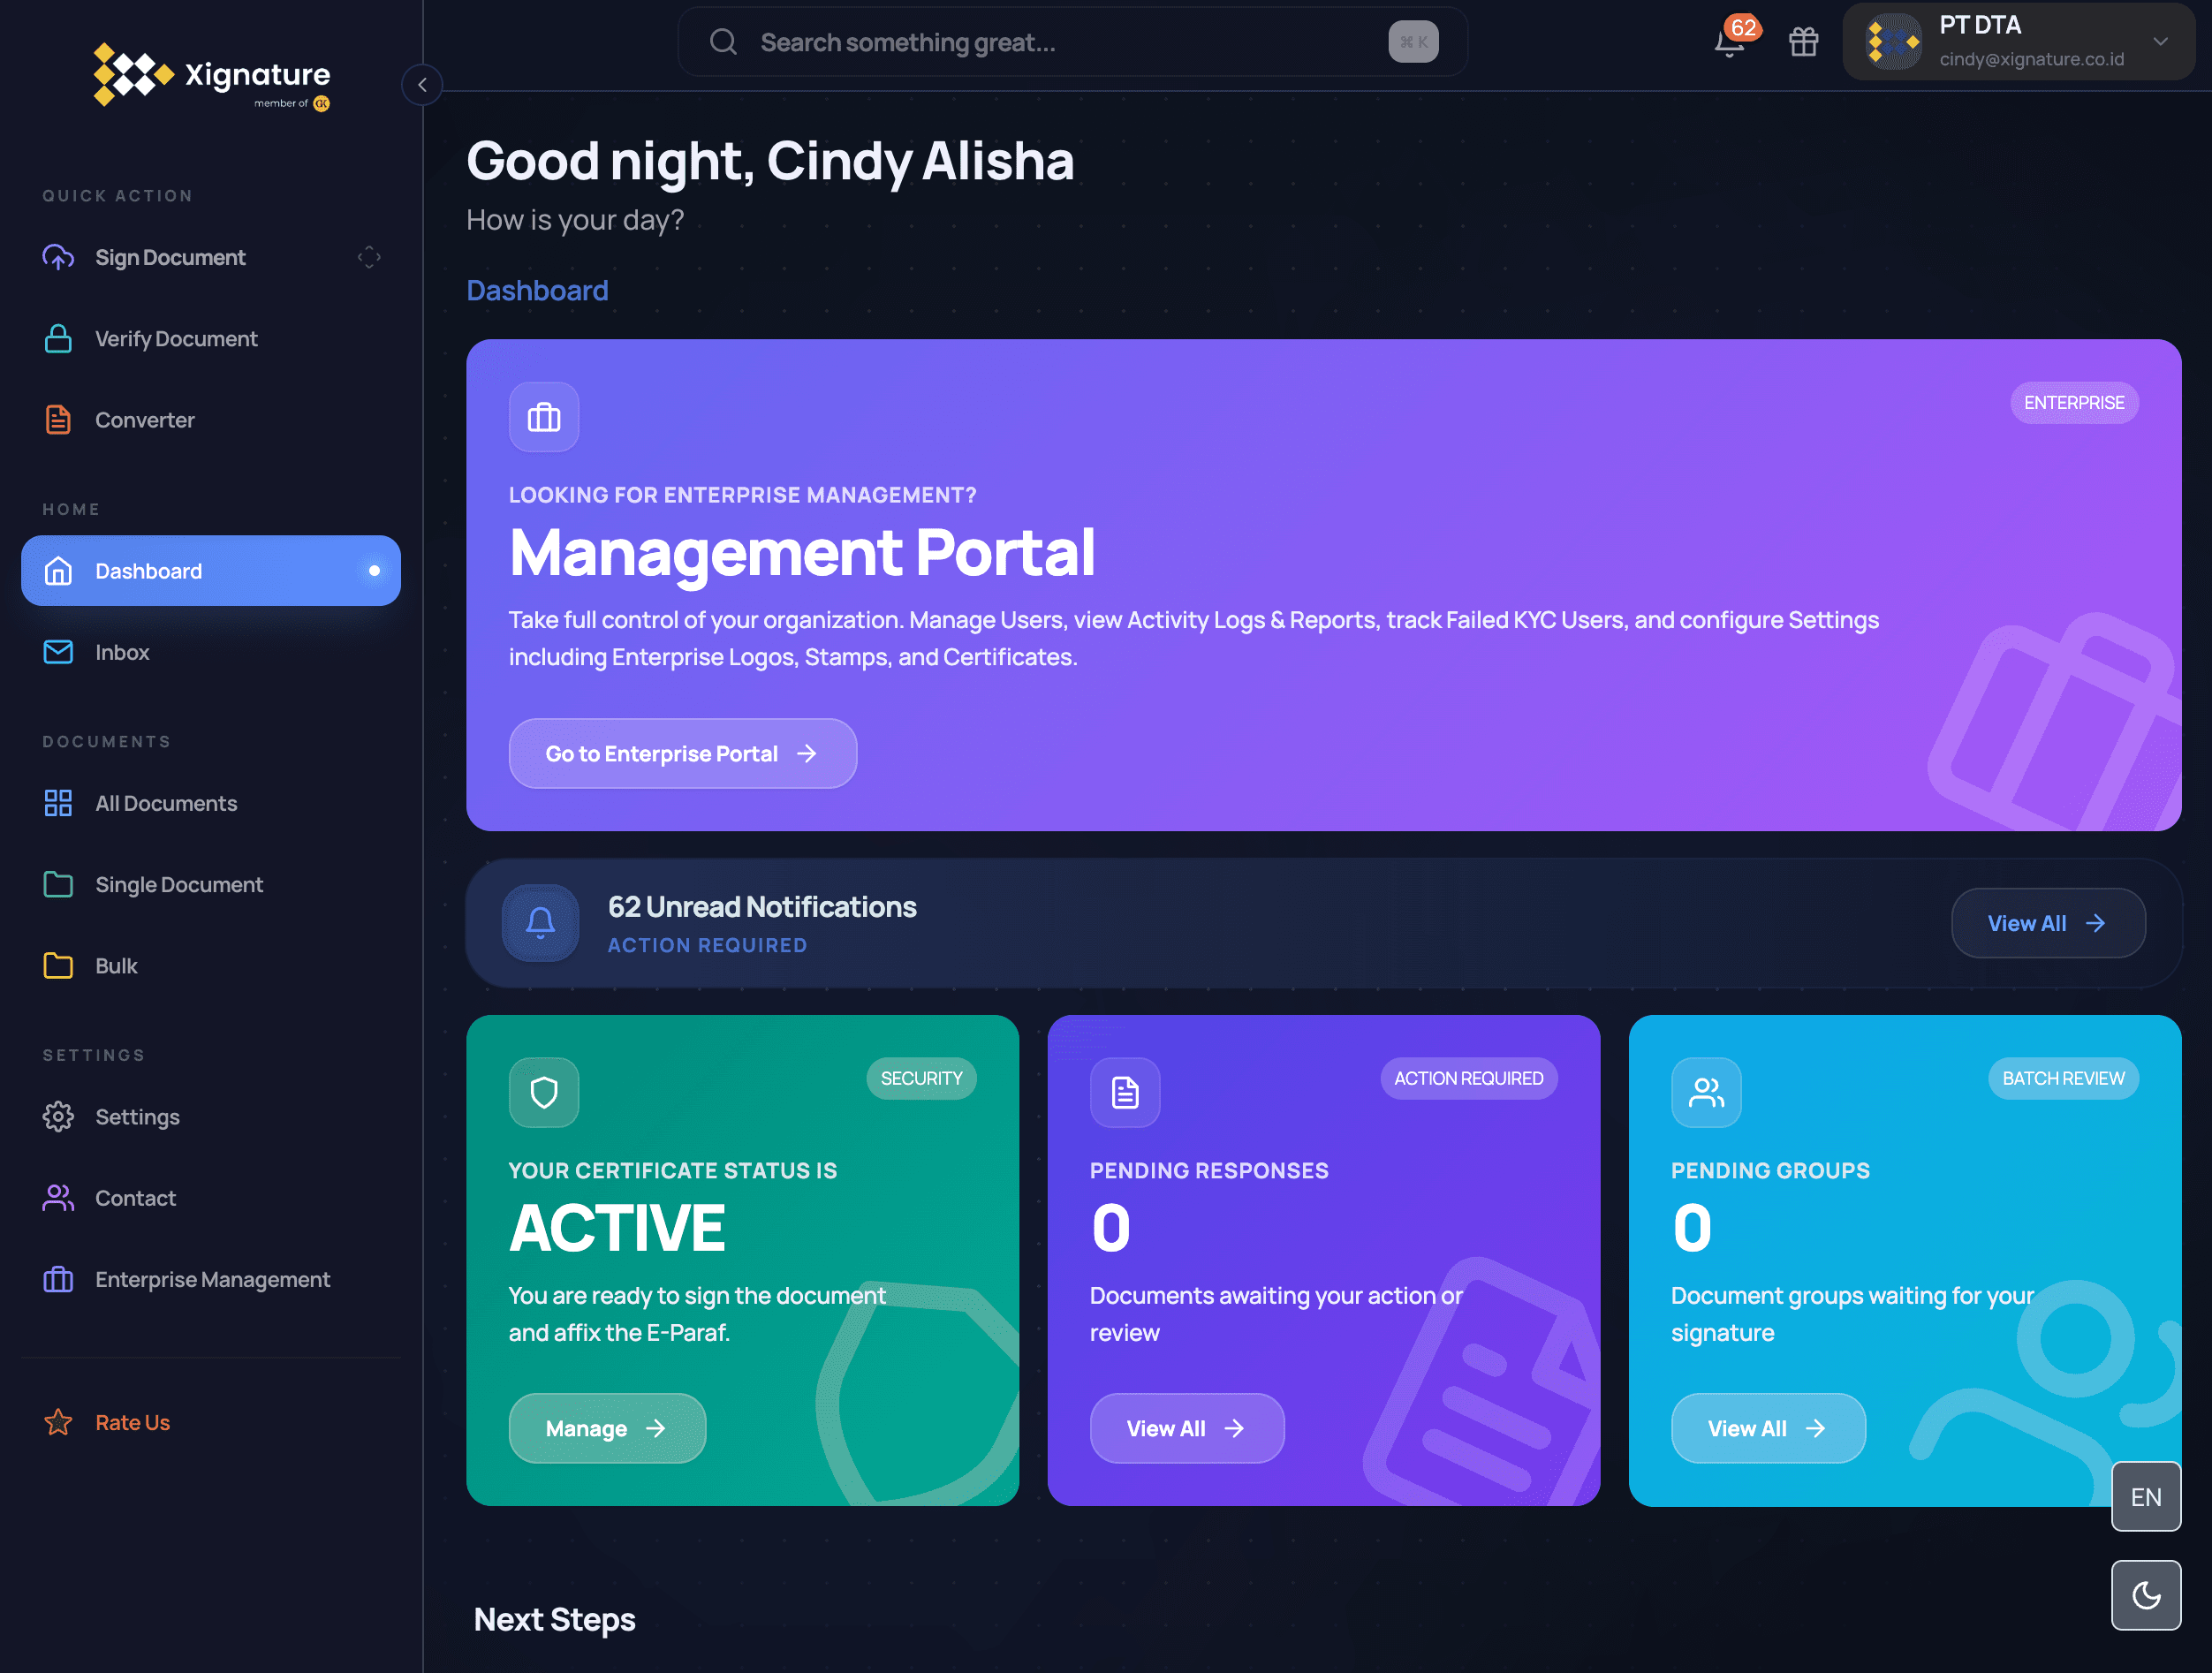Click View All on Pending Responses card
2212x1673 pixels.
pos(1187,1428)
